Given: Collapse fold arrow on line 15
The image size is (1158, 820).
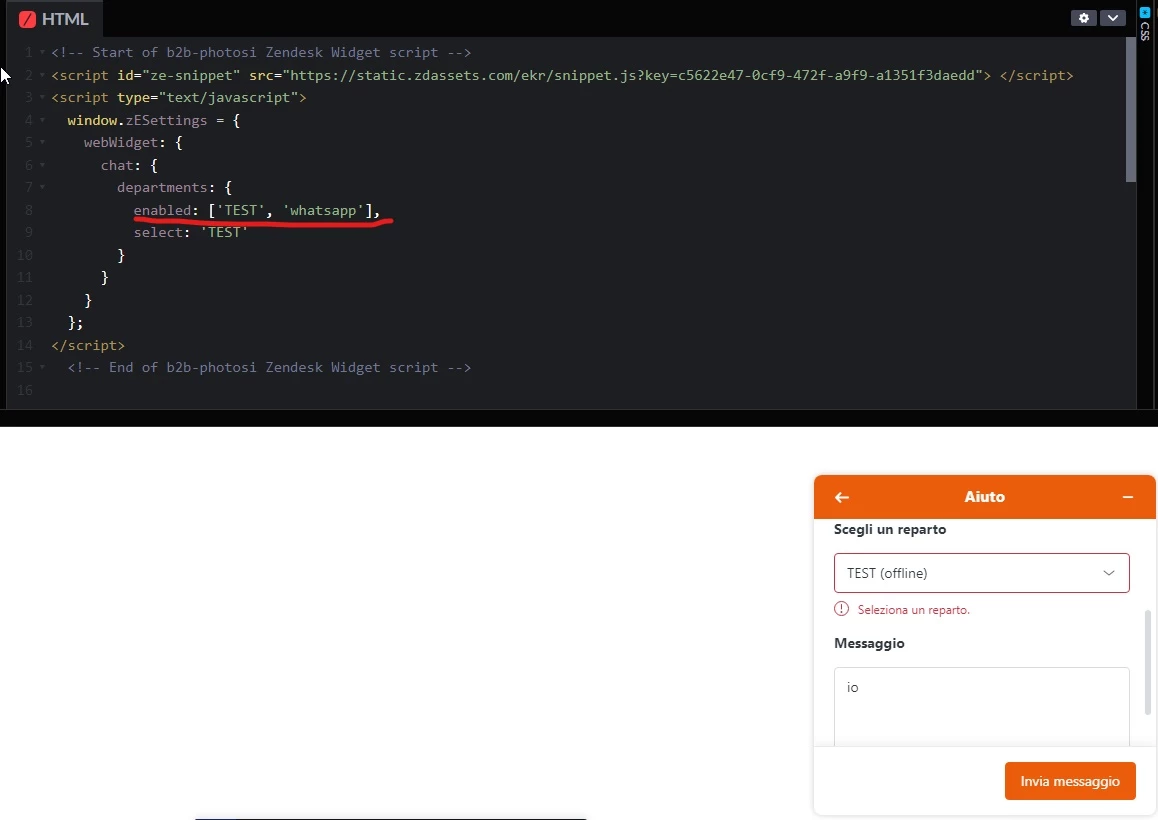Looking at the screenshot, I should (x=43, y=367).
